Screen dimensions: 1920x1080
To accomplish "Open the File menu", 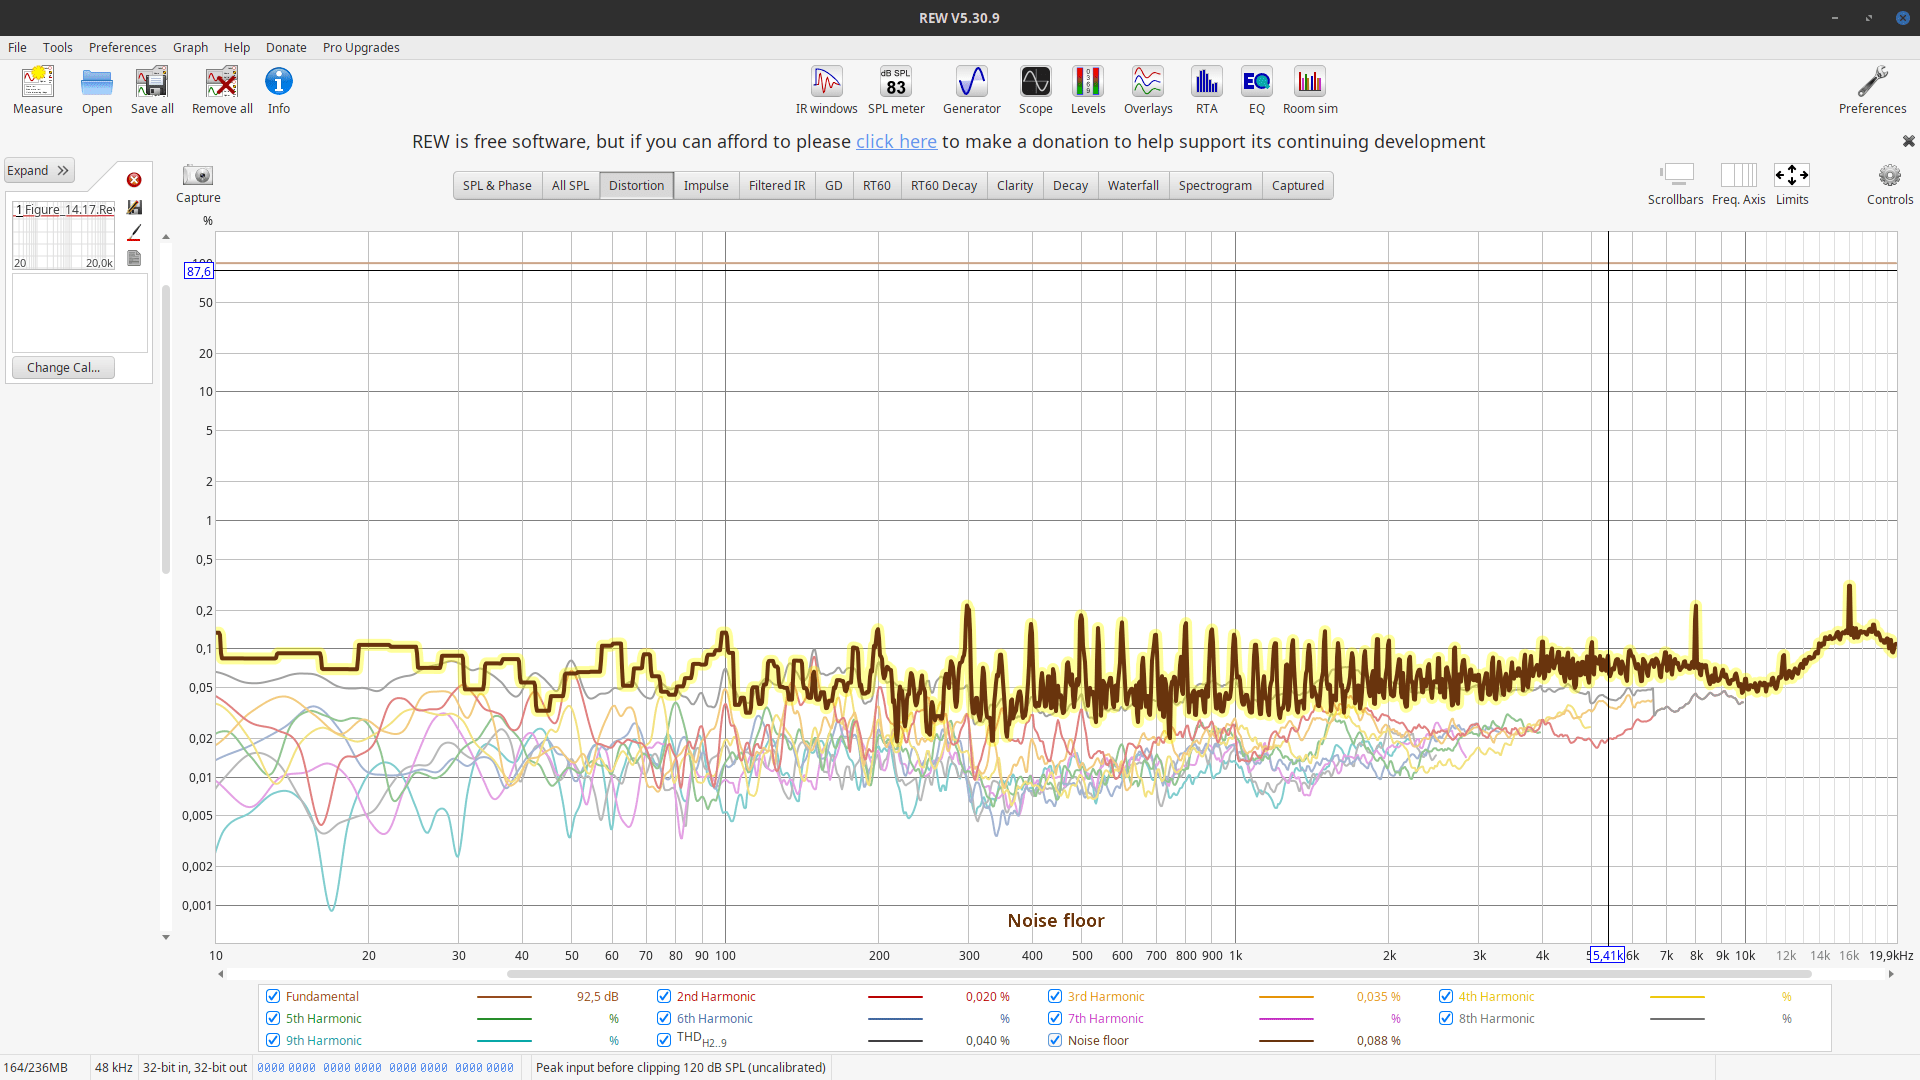I will click(x=17, y=47).
